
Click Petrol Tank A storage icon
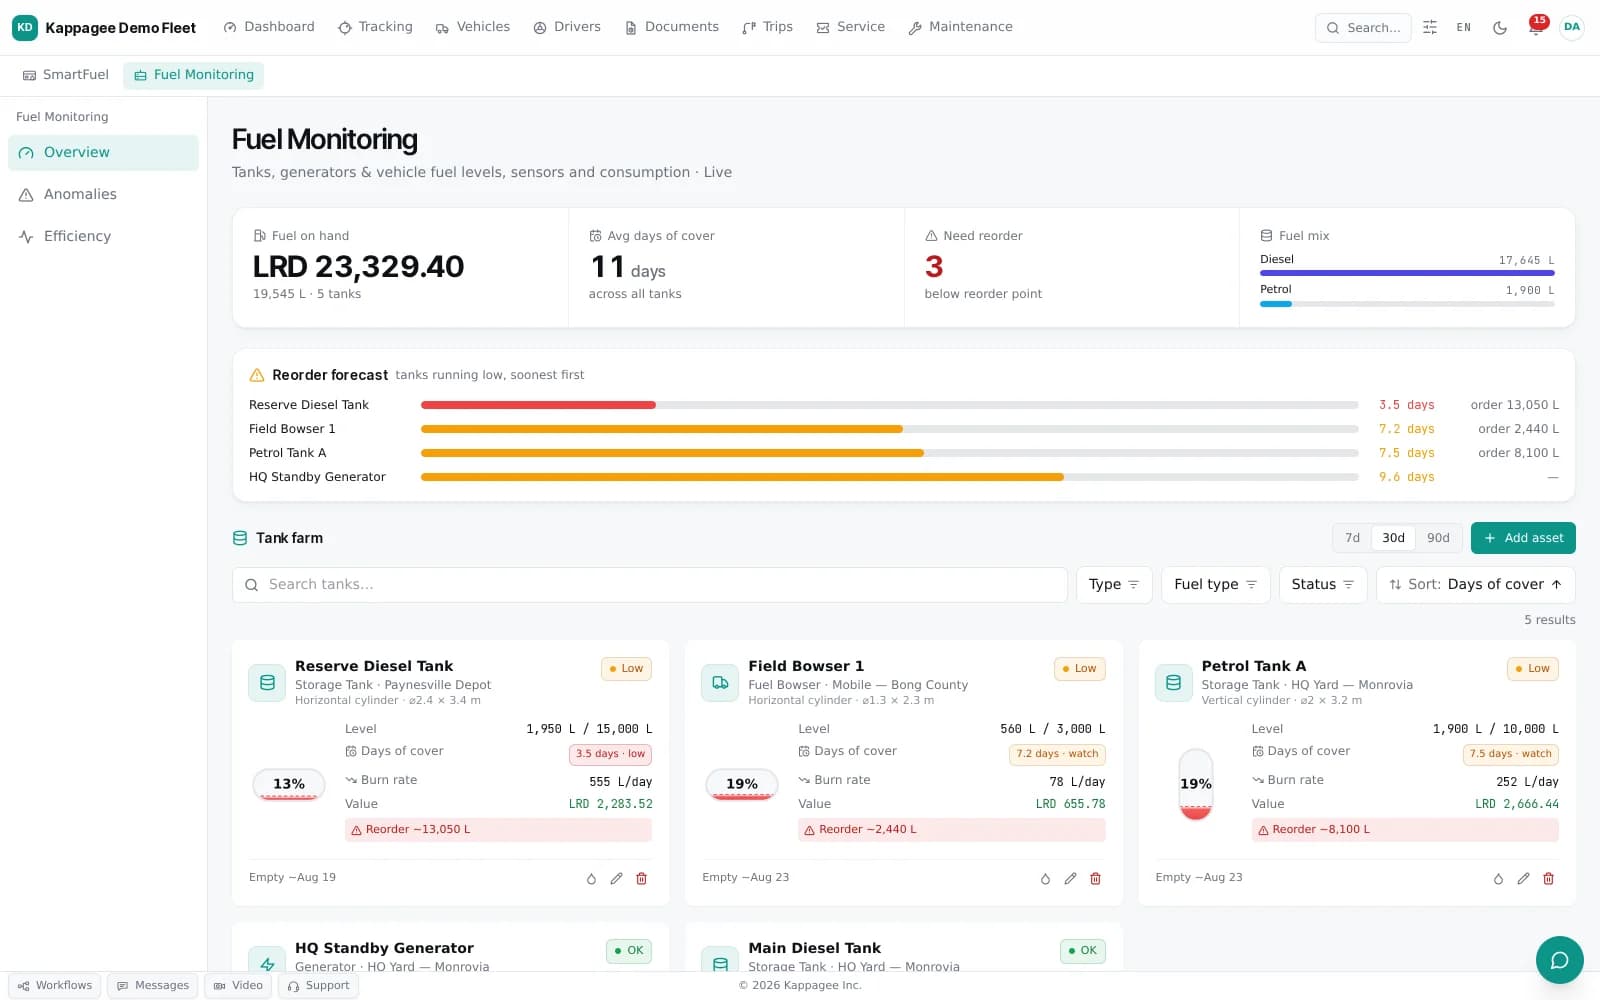[1173, 683]
